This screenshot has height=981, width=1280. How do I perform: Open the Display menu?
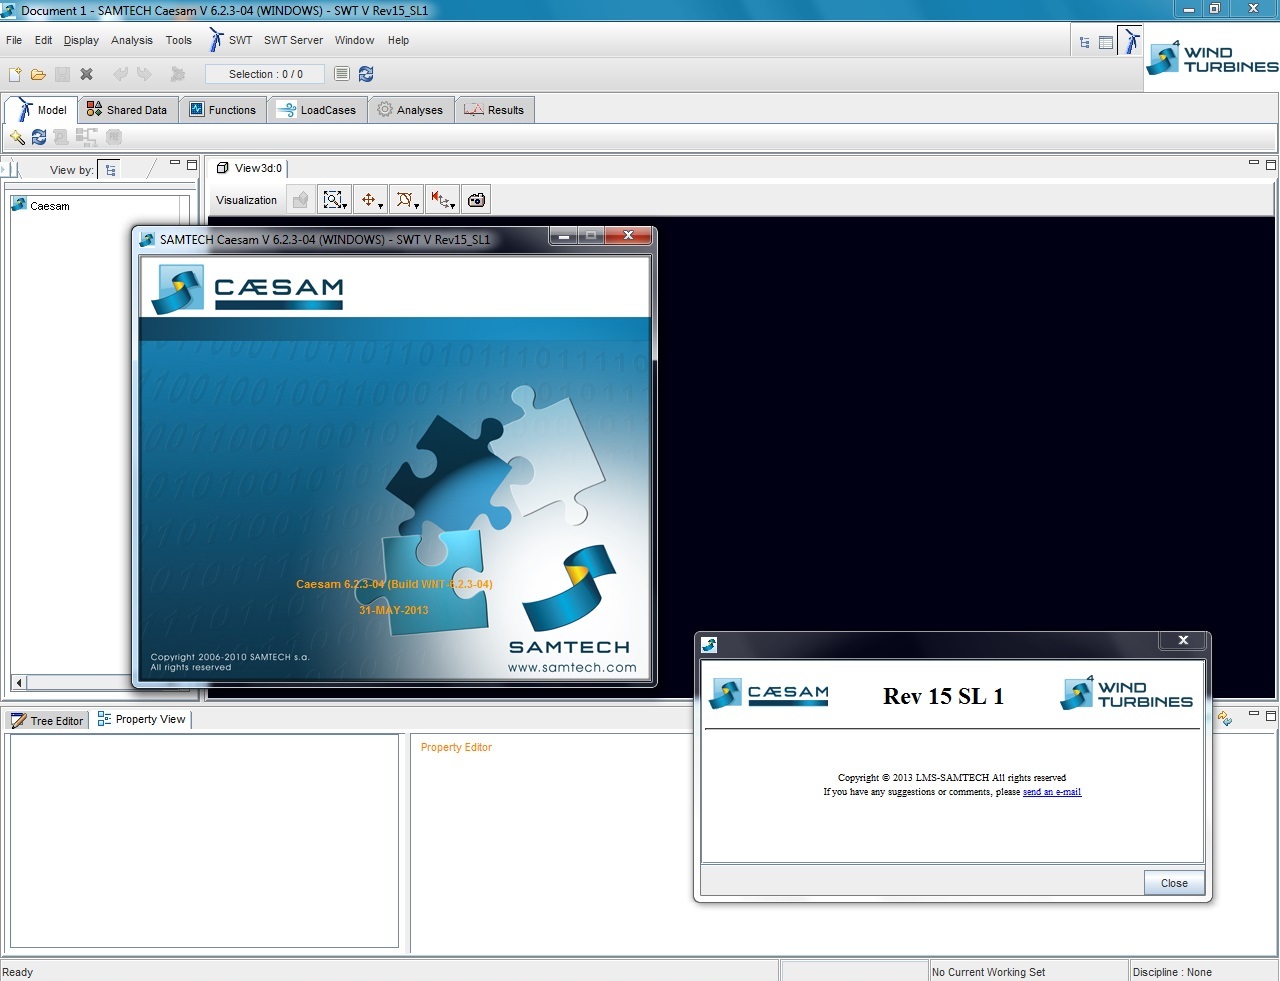(81, 40)
